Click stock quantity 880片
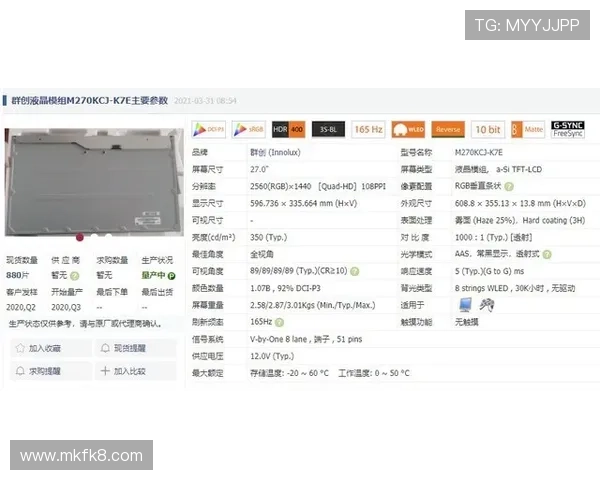This screenshot has height=480, width=600. tap(18, 275)
